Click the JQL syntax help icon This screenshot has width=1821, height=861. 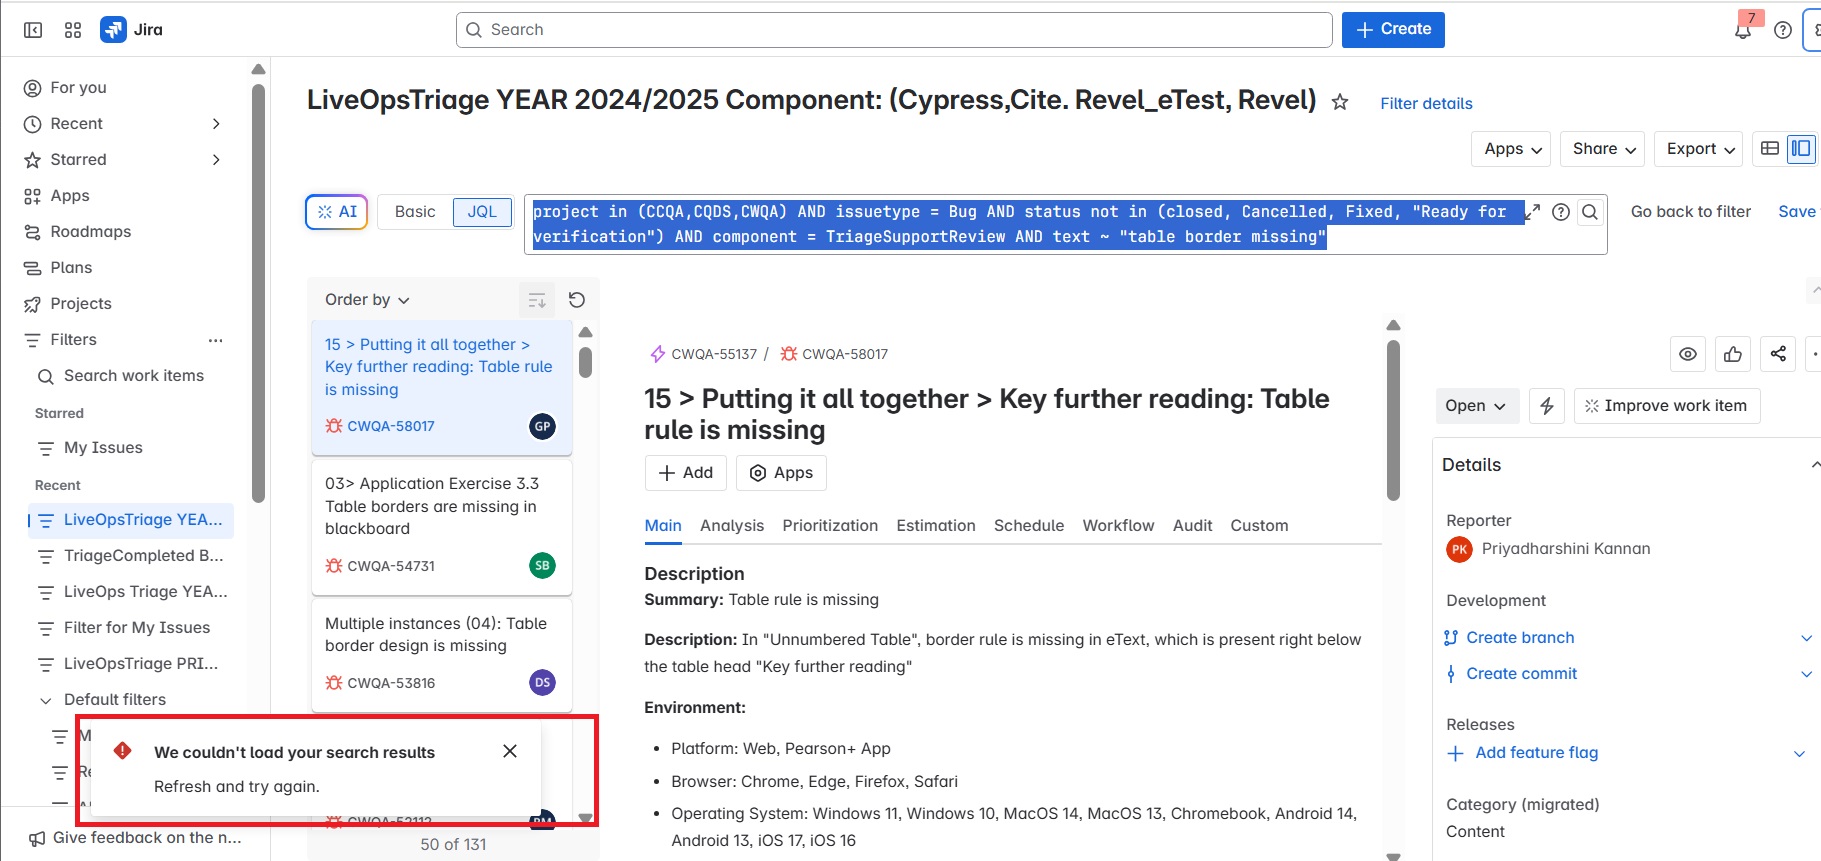pyautogui.click(x=1560, y=212)
